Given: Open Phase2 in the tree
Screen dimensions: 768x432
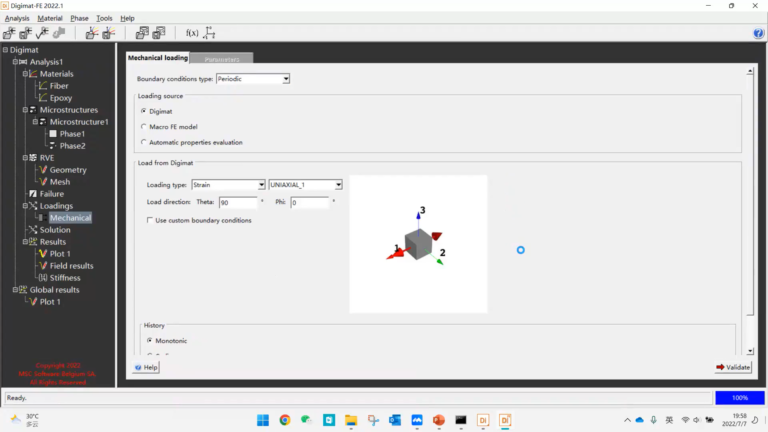Looking at the screenshot, I should (x=72, y=145).
